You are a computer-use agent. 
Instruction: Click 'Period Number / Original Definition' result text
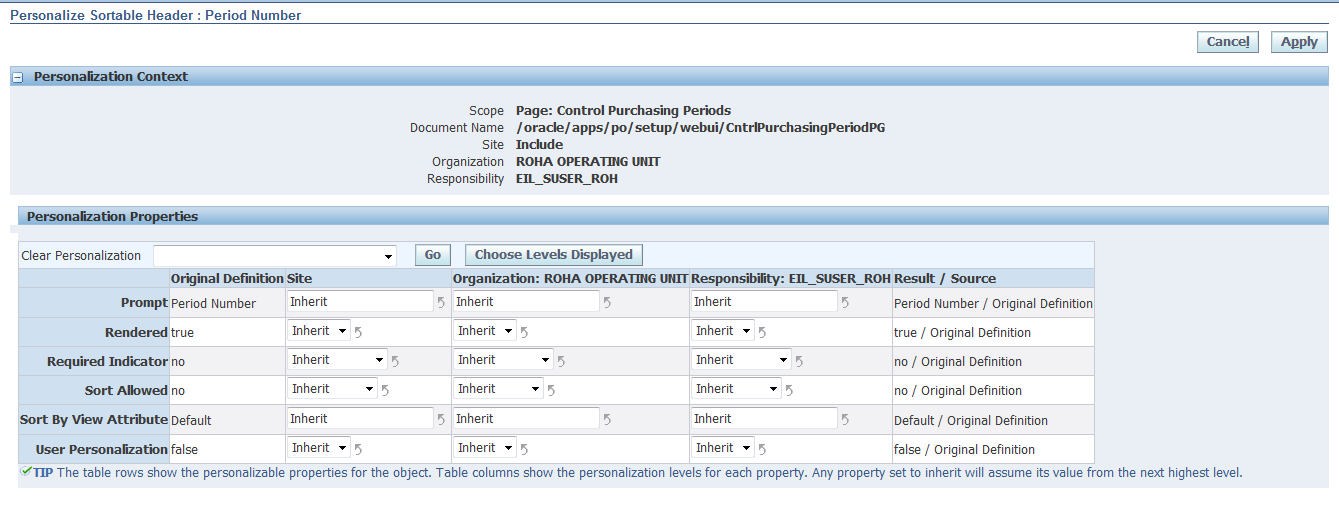coord(993,303)
